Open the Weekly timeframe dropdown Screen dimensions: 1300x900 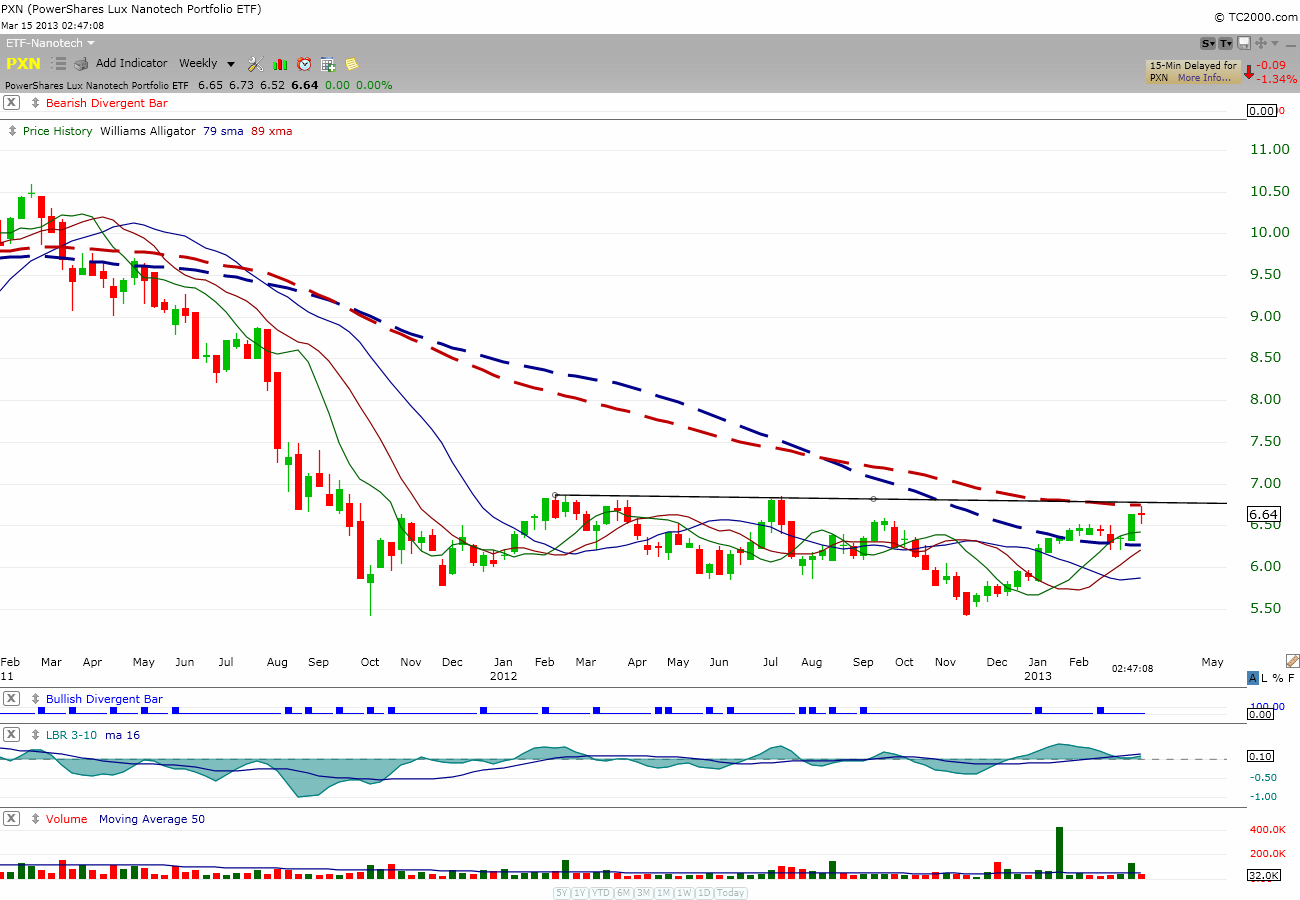207,64
